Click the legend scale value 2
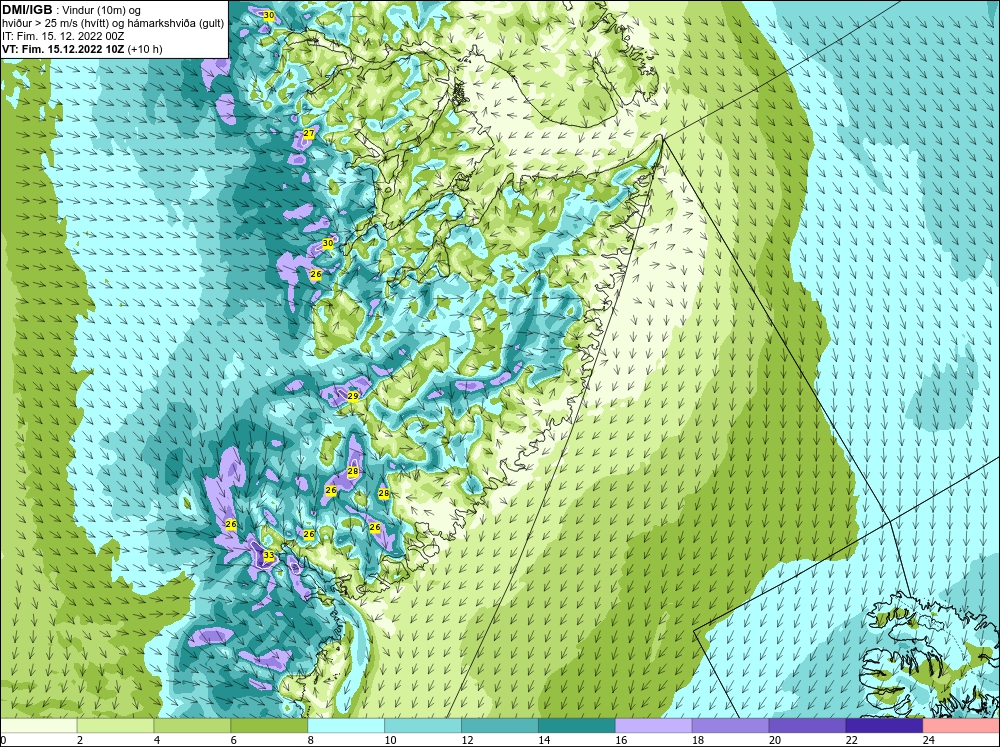This screenshot has height=747, width=1000. (80, 740)
